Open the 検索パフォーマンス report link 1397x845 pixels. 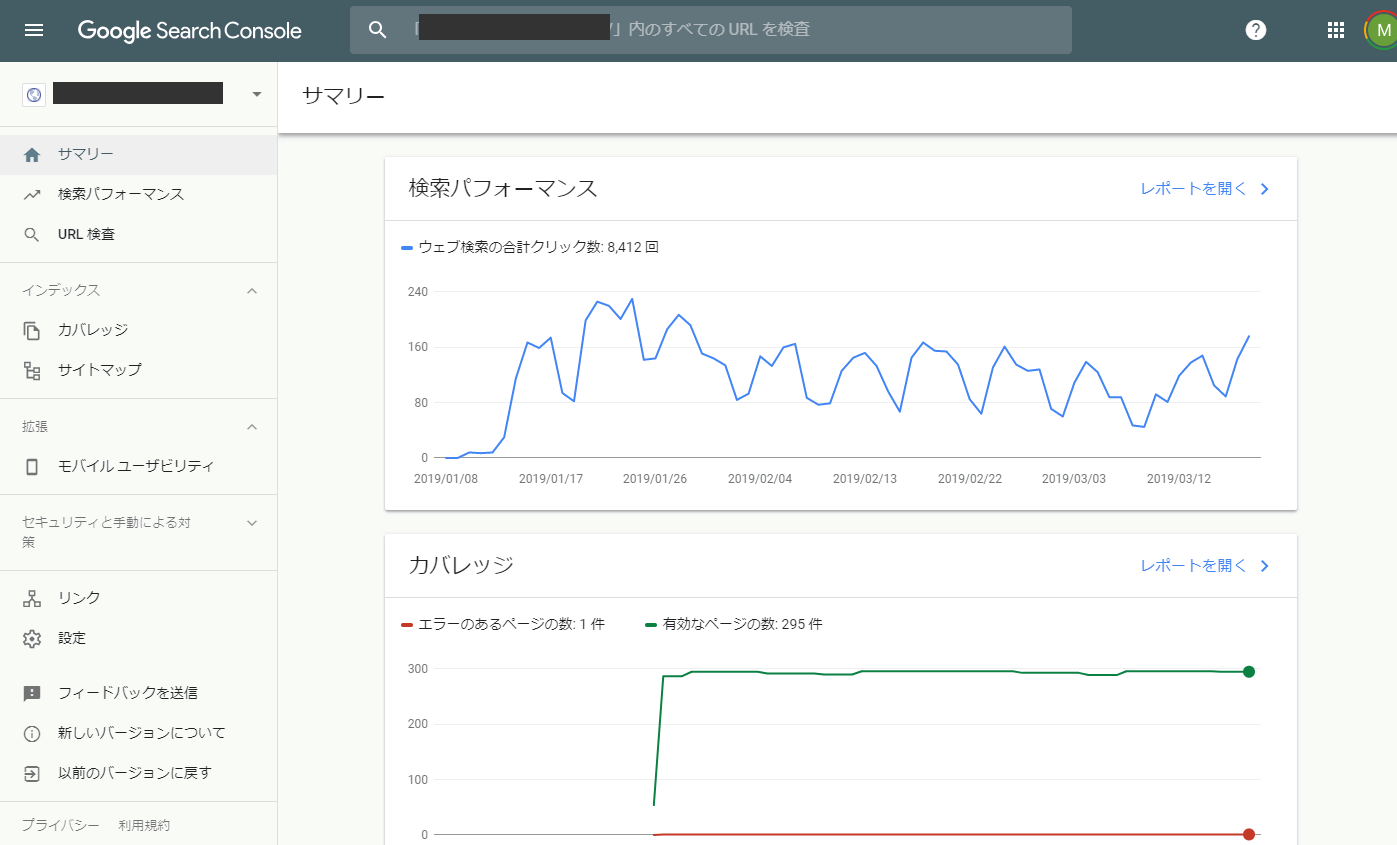(1204, 189)
